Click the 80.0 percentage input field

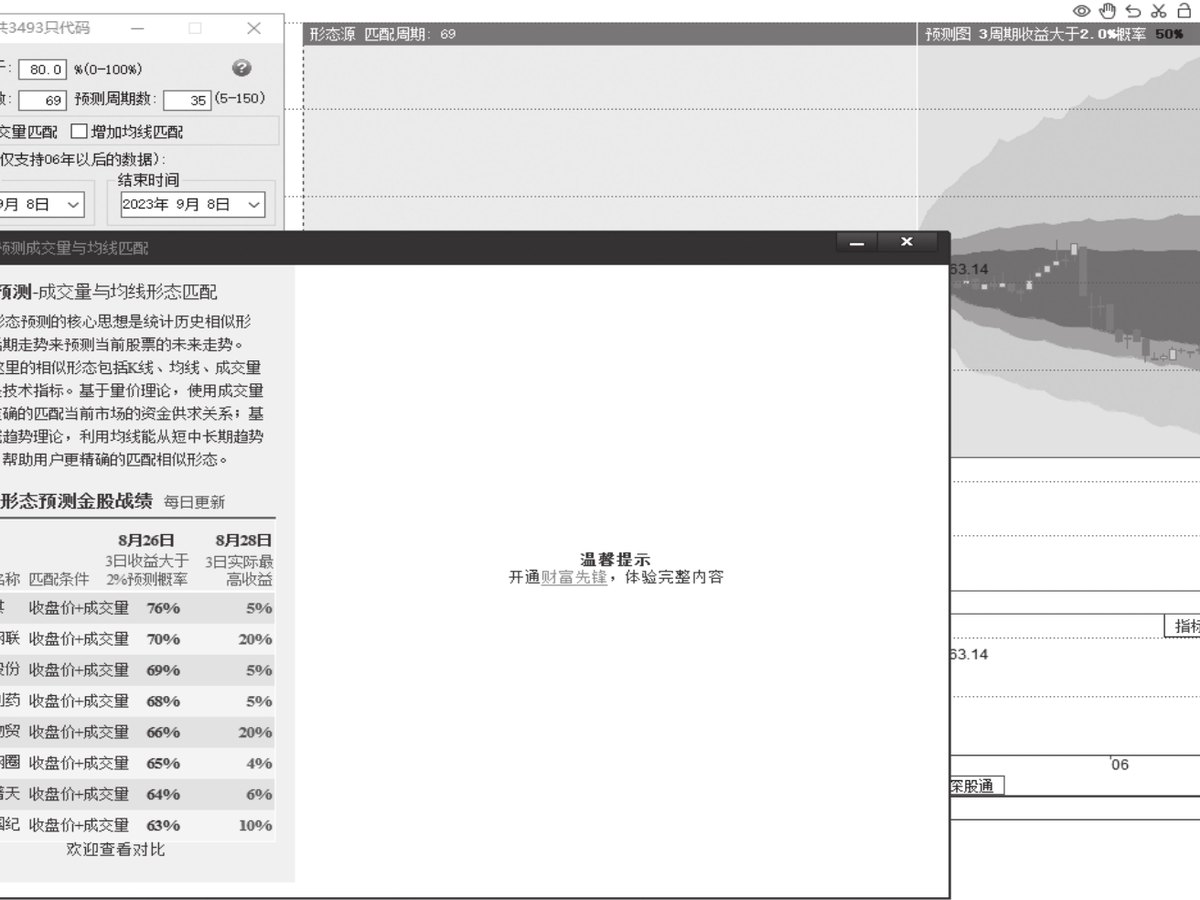click(x=43, y=70)
